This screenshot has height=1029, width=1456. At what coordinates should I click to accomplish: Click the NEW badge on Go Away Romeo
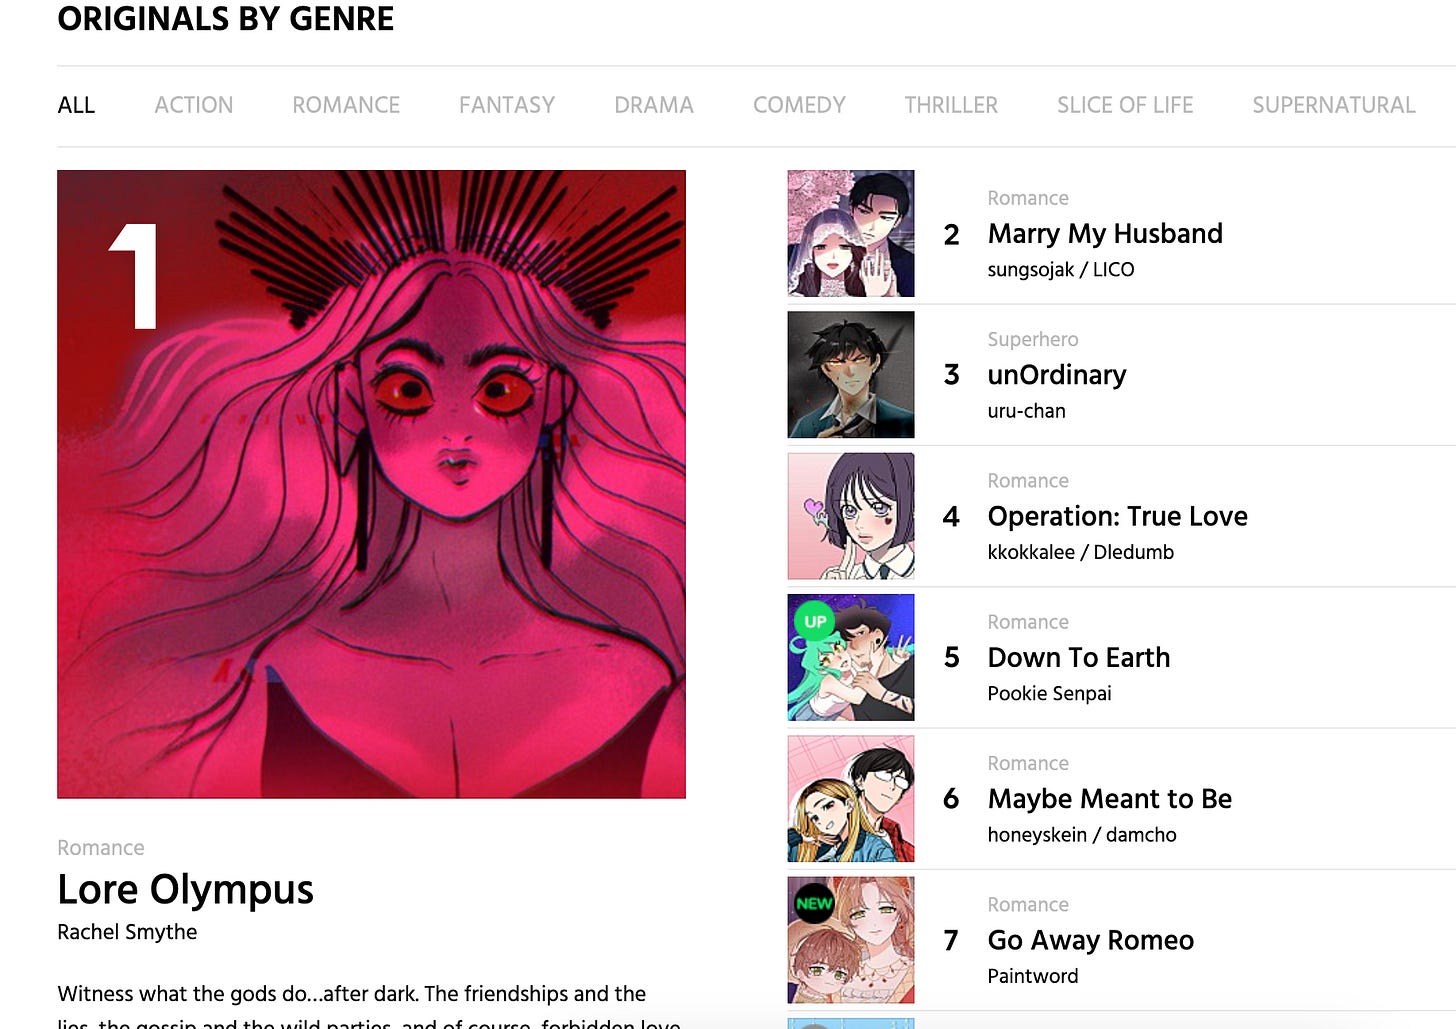coord(814,903)
